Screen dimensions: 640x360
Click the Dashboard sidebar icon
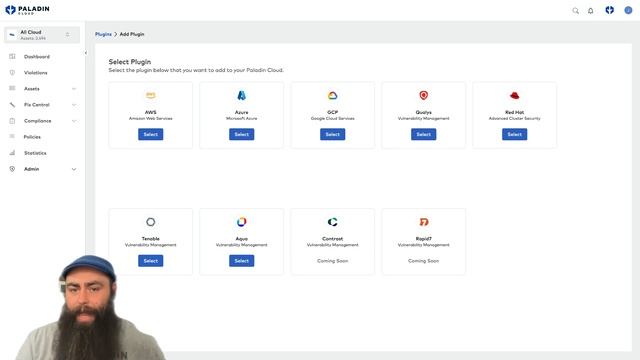click(x=12, y=56)
